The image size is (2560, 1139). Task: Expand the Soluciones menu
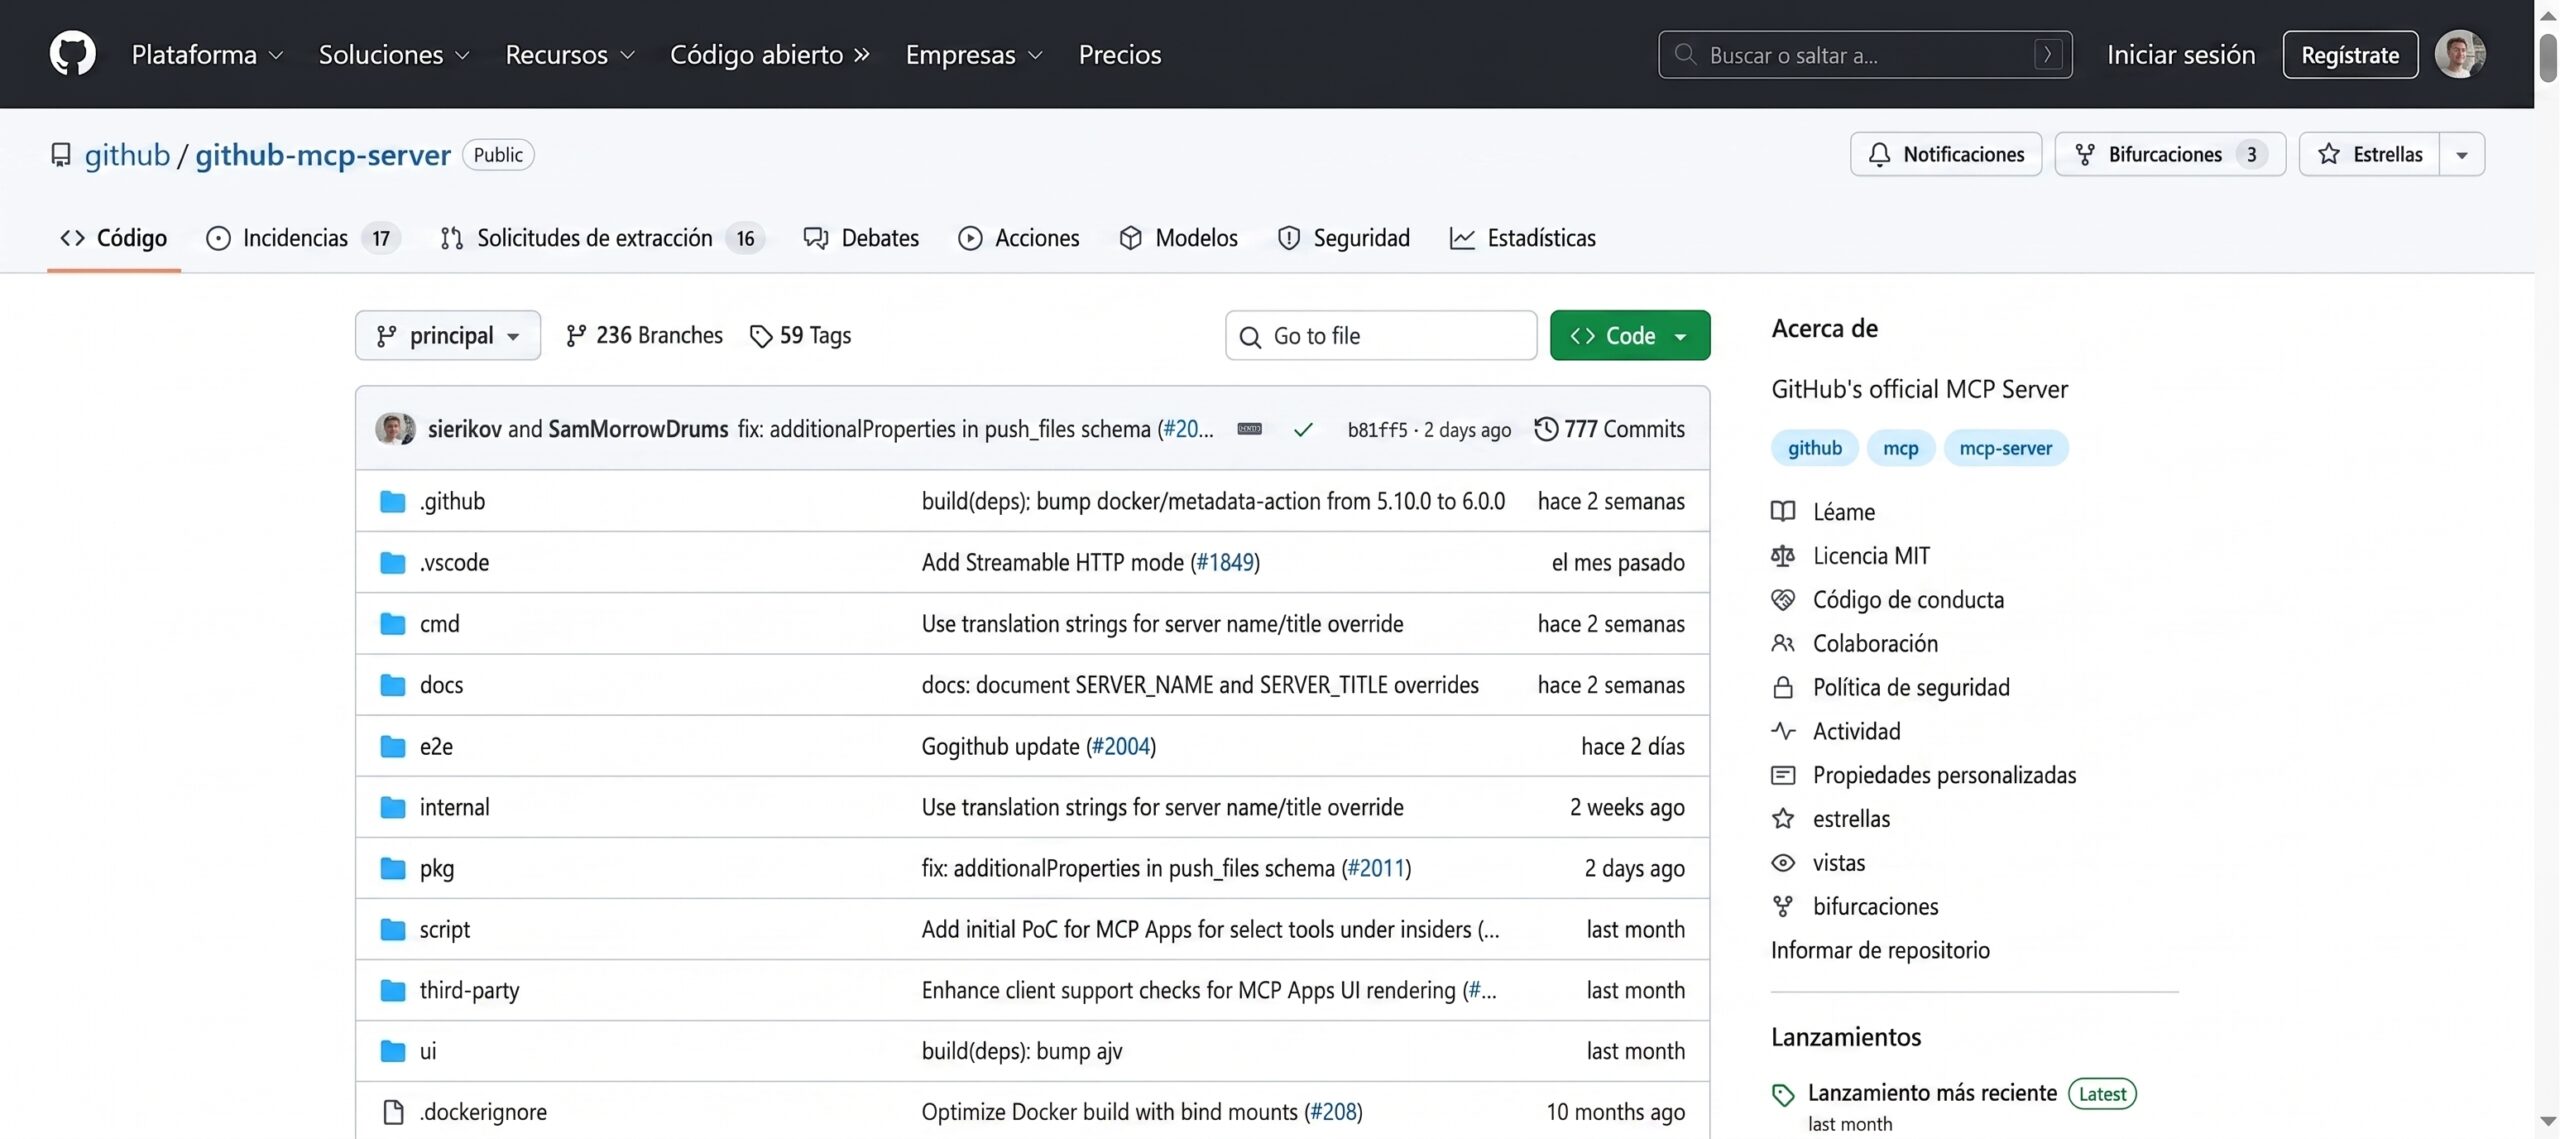coord(394,54)
